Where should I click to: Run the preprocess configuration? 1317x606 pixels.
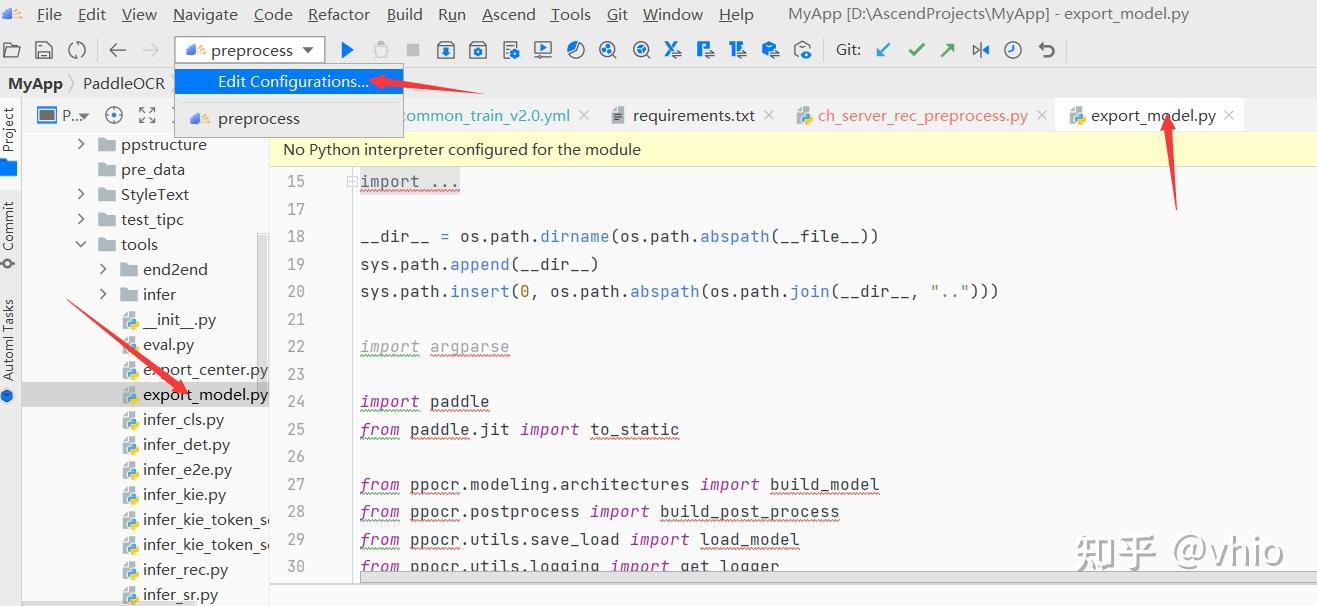tap(345, 49)
